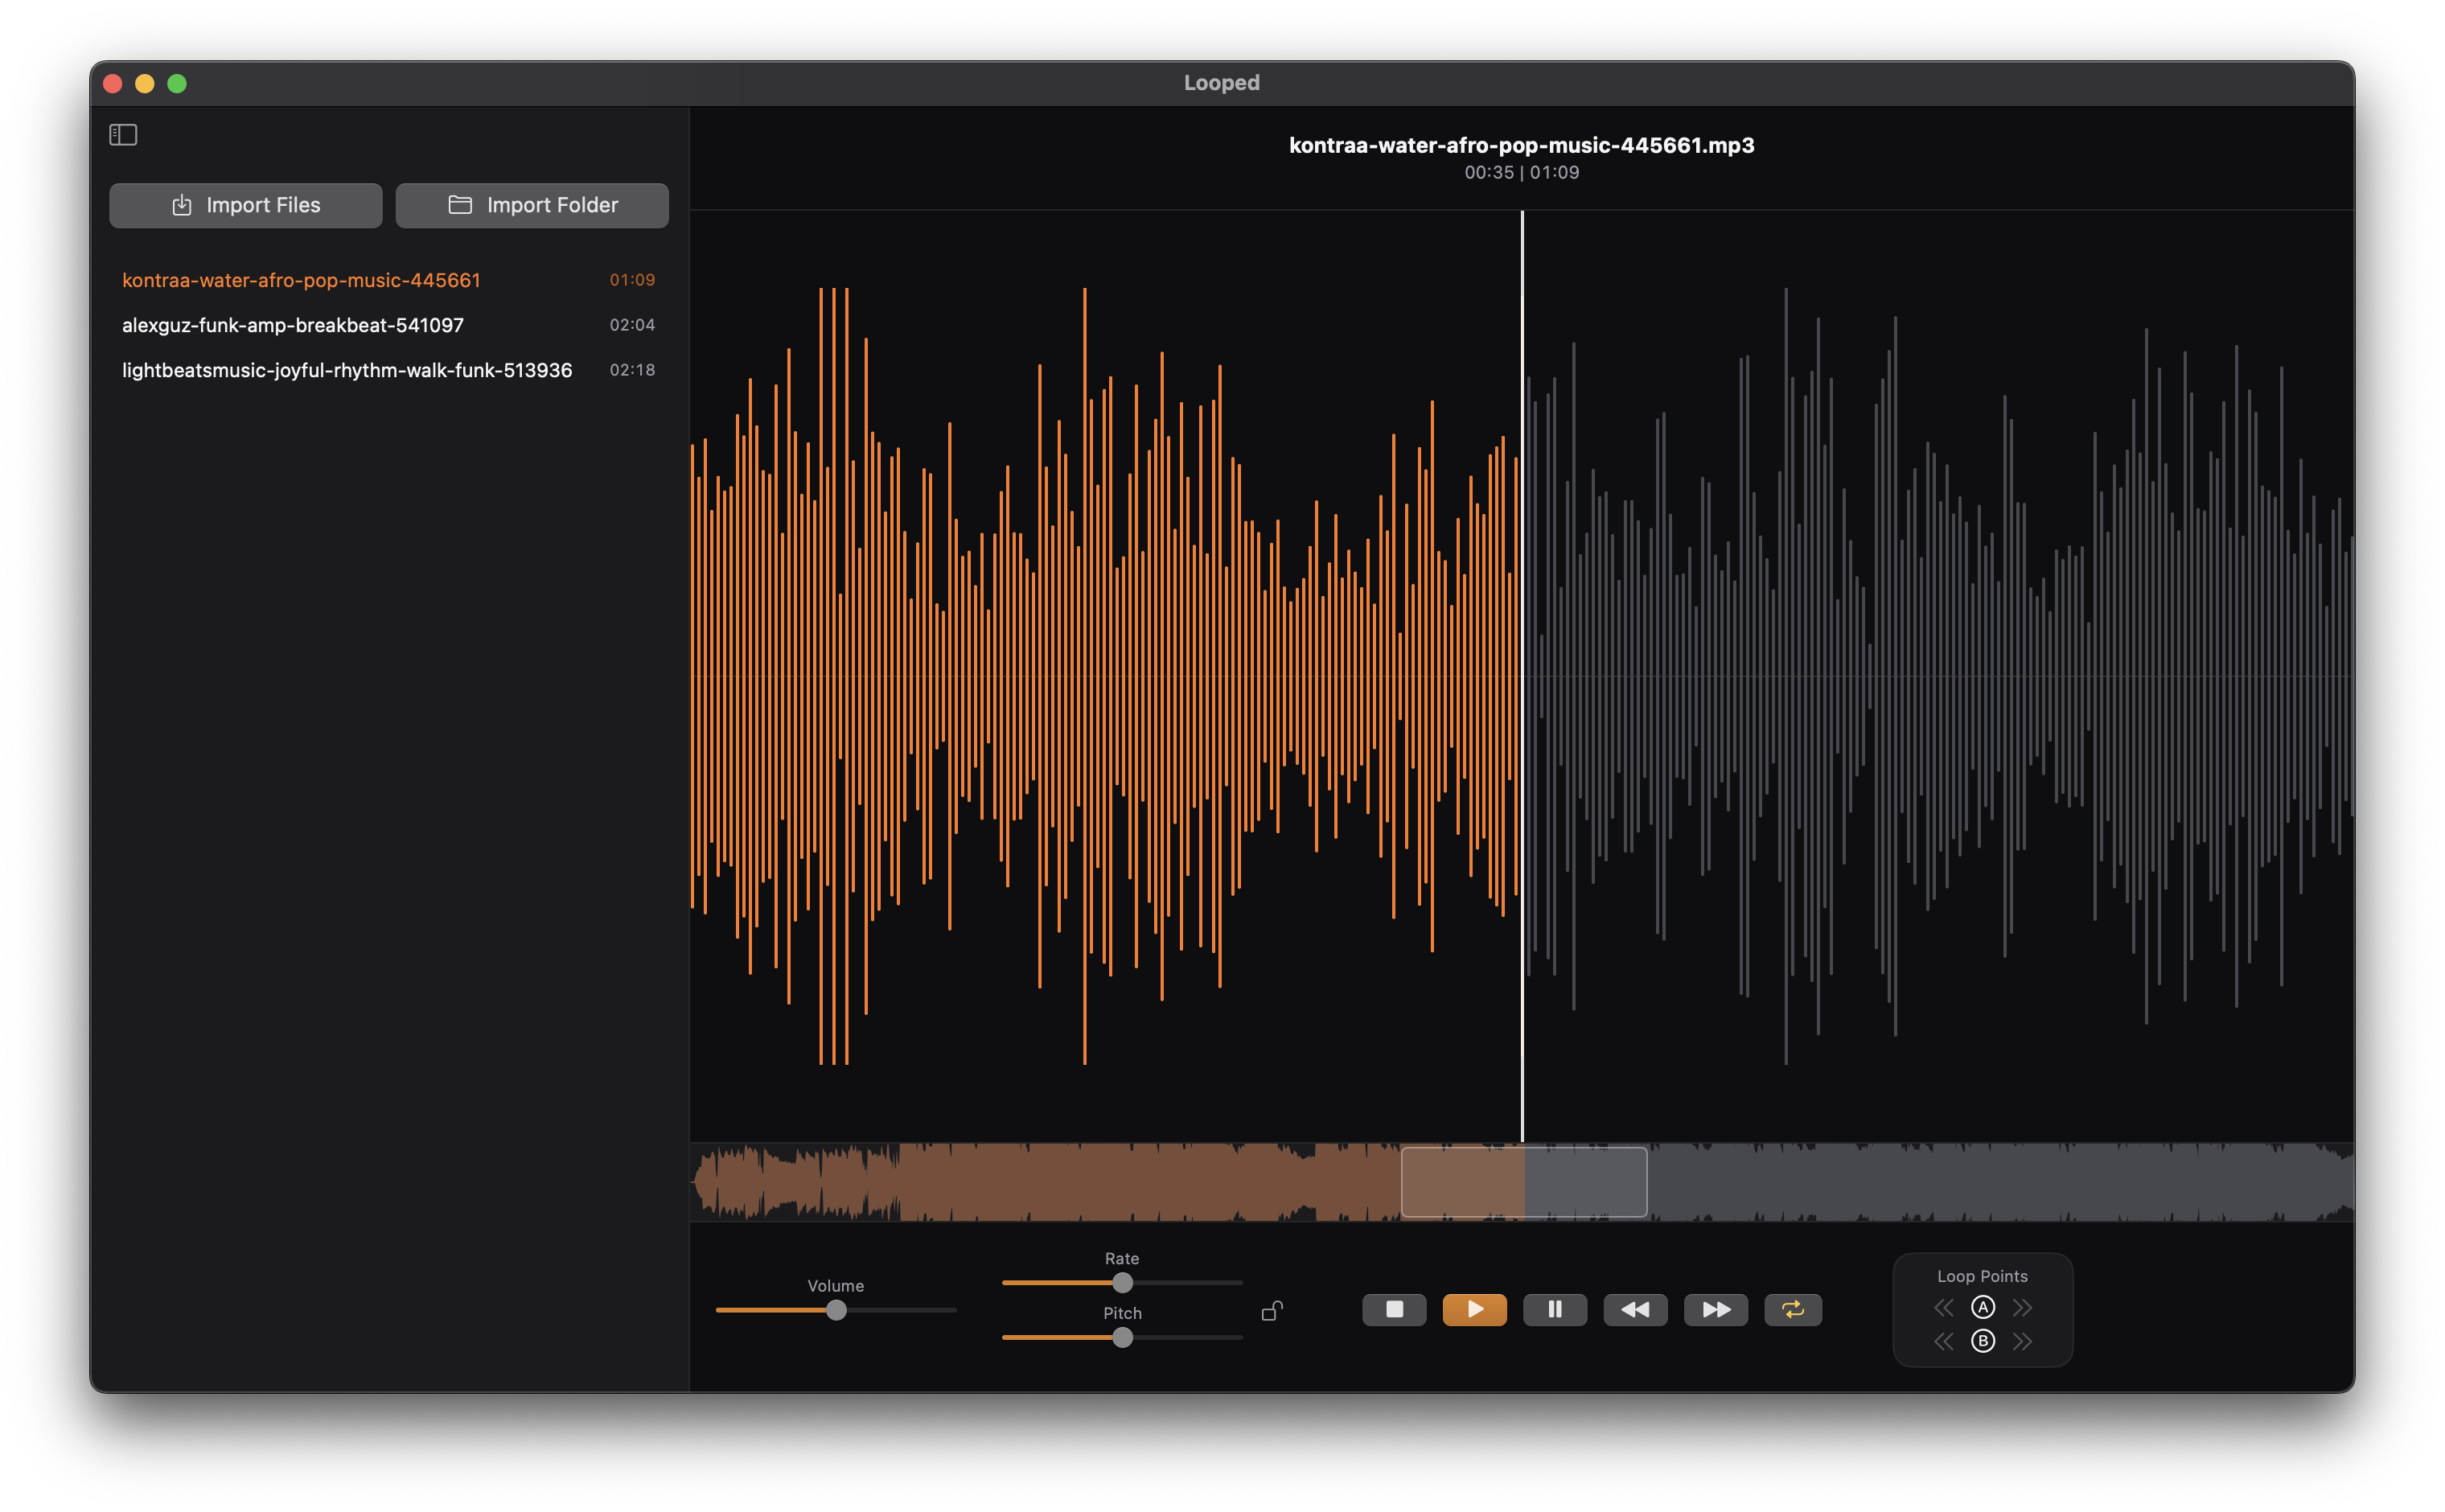Screen dimensions: 2445x1512
Task: Nudge loop point A backward
Action: pyautogui.click(x=1943, y=1308)
